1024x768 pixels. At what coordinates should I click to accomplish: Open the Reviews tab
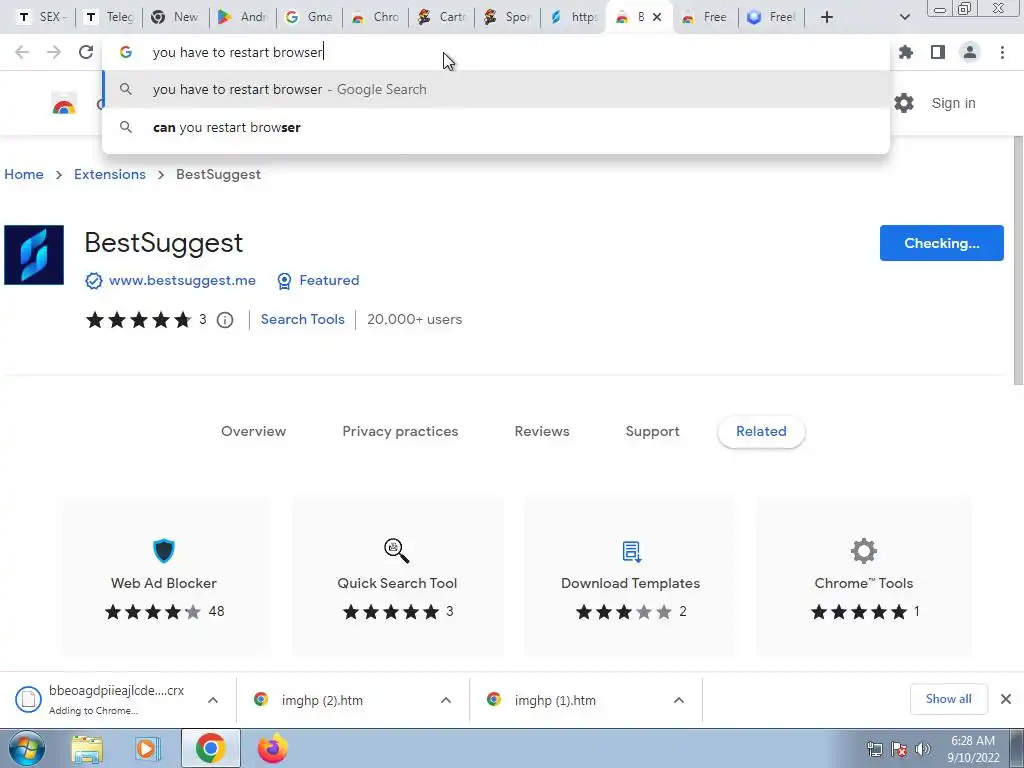coord(542,432)
